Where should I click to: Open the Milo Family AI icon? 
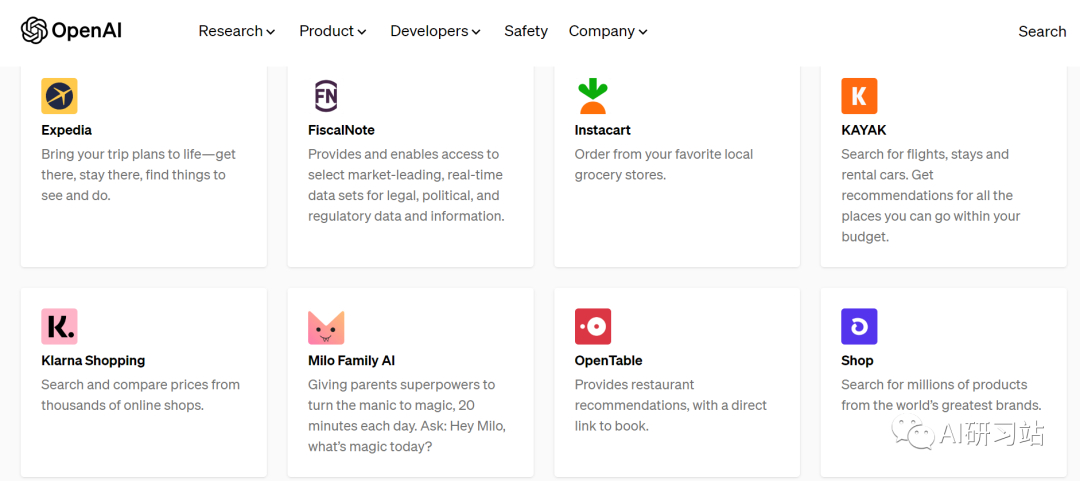326,327
